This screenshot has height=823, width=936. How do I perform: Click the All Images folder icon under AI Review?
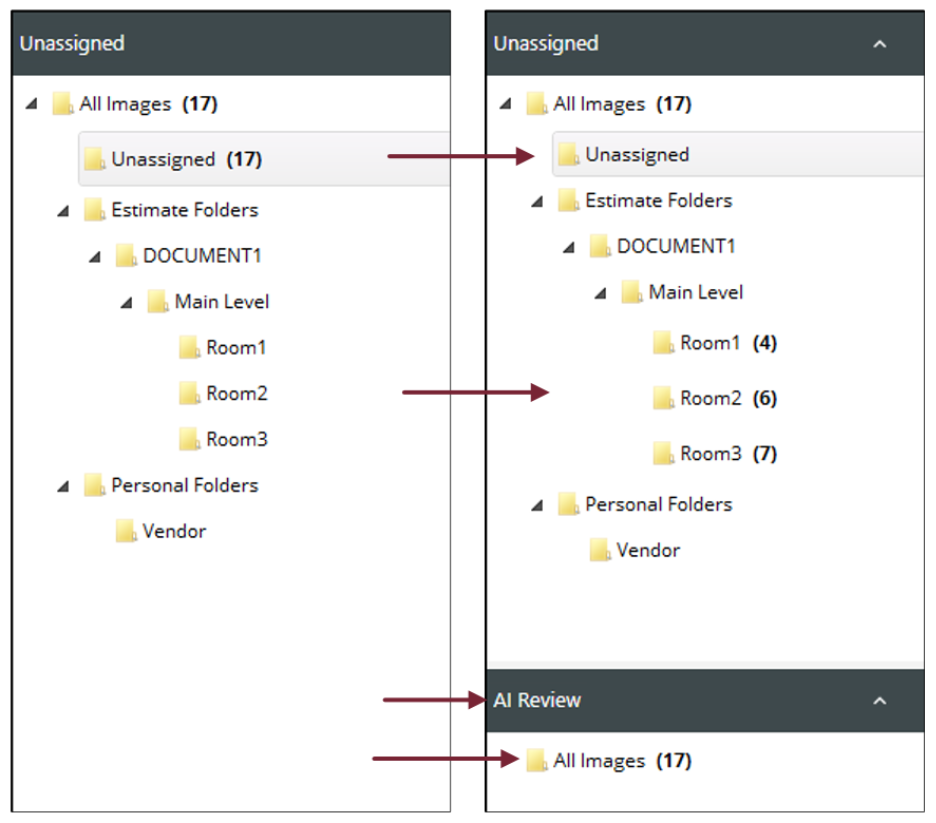coord(538,761)
